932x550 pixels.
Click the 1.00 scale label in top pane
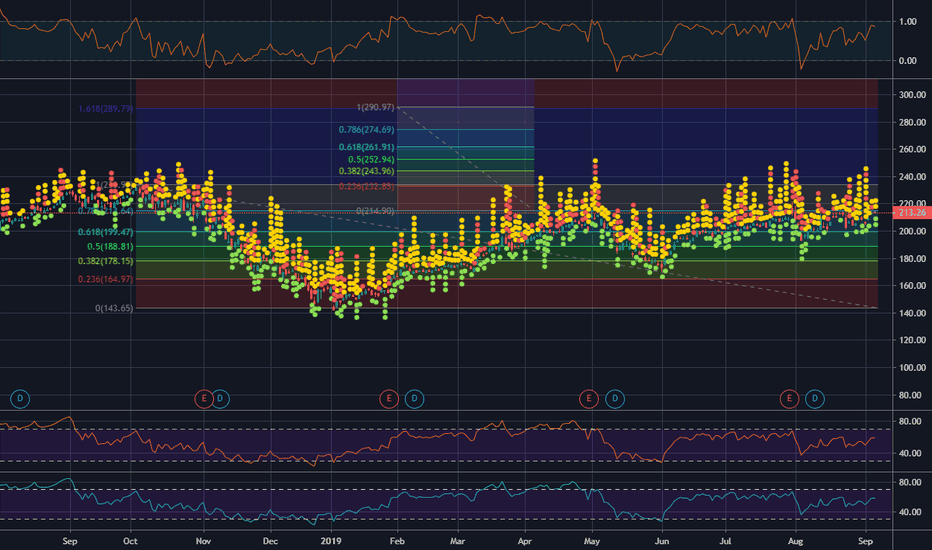[908, 22]
